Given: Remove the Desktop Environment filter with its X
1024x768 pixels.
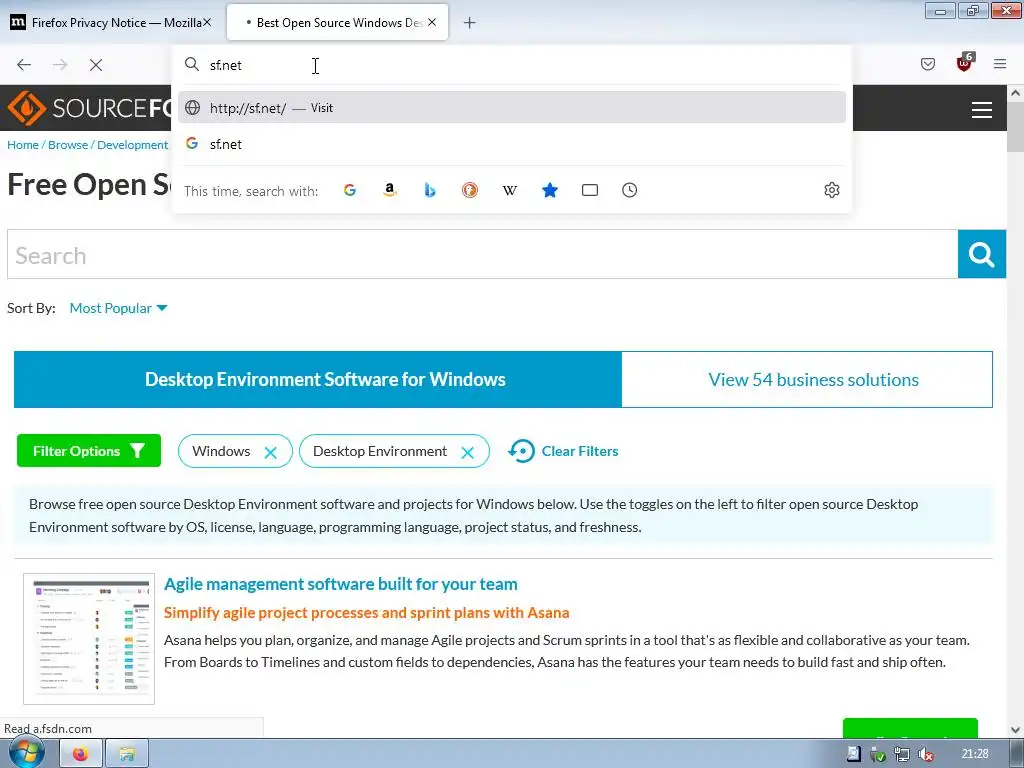Looking at the screenshot, I should pyautogui.click(x=468, y=453).
